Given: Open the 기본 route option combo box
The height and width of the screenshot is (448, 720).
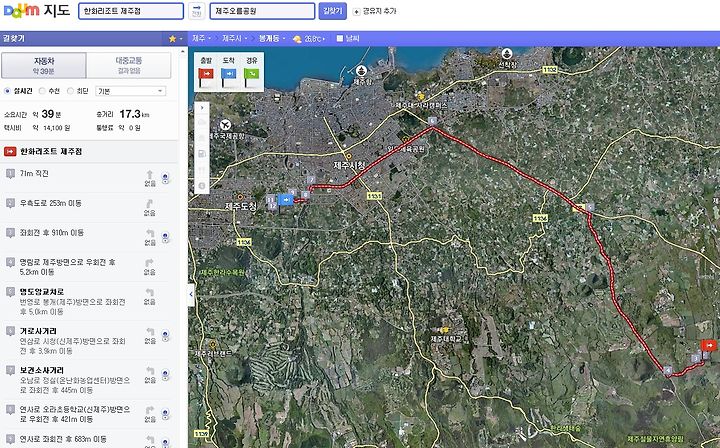Looking at the screenshot, I should pos(130,91).
